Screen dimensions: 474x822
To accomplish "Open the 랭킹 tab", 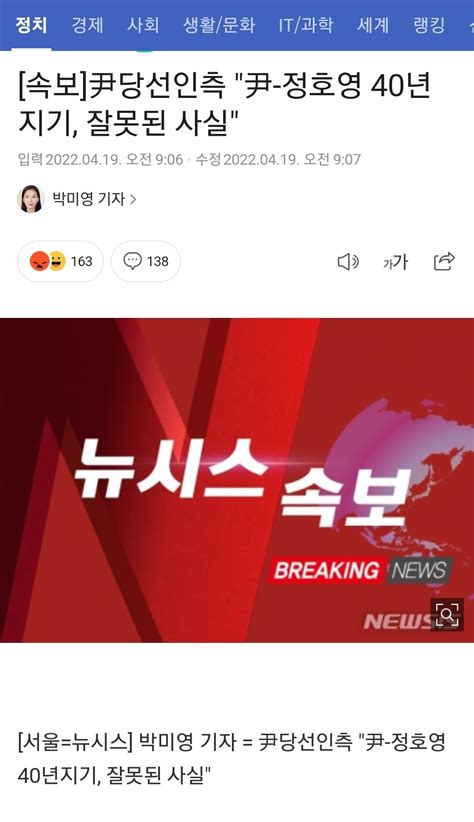I will point(429,25).
